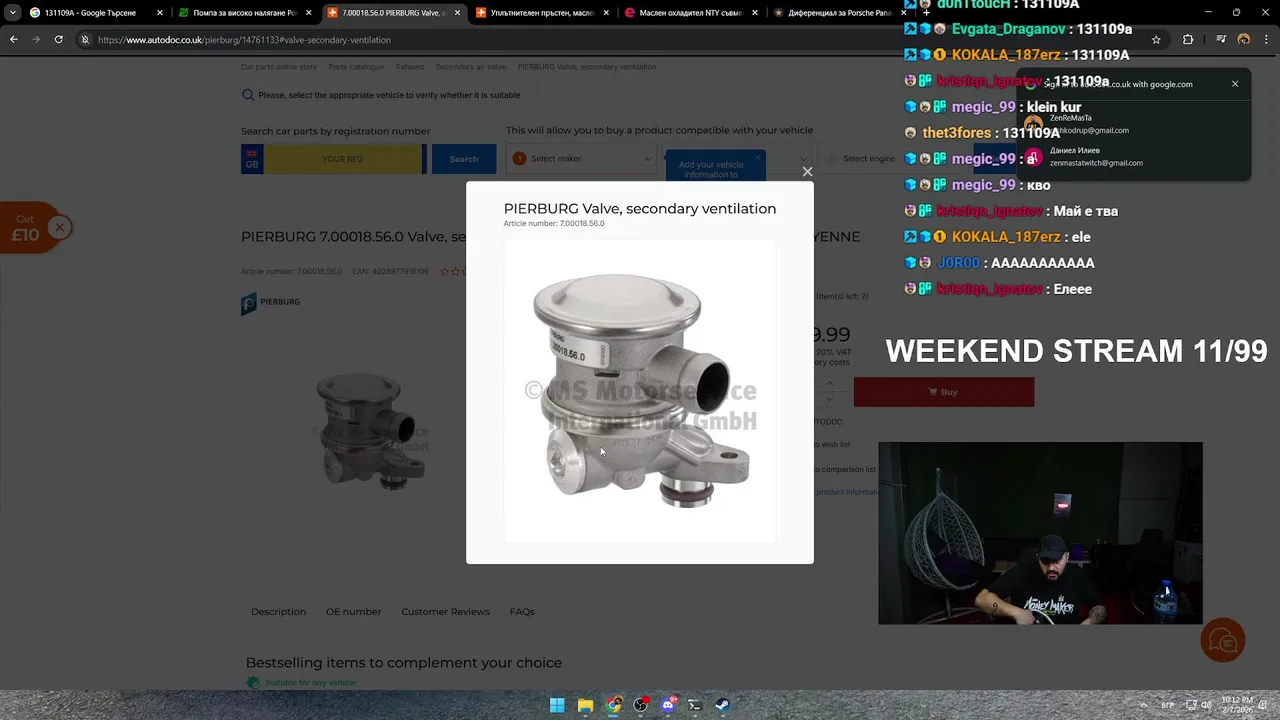Screen dimensions: 1280x720
Task: Close the 'Маслен охладител NTY' tab
Action: pos(755,13)
